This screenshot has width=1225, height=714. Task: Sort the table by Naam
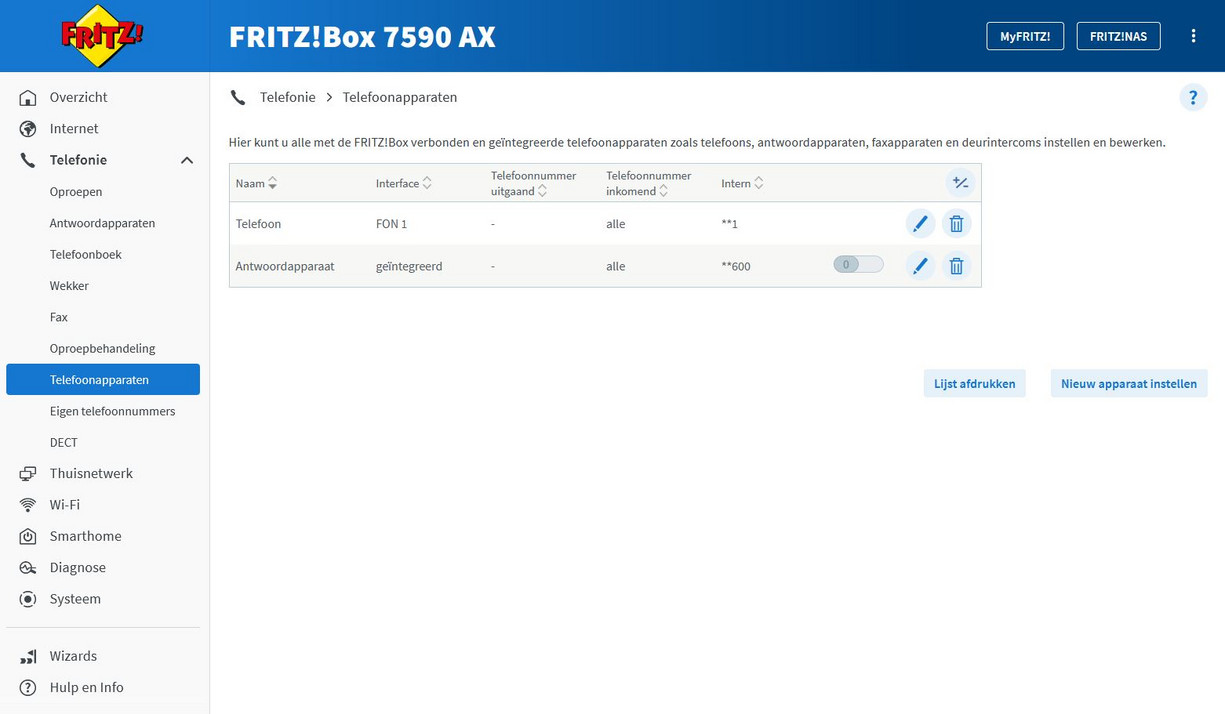click(257, 184)
